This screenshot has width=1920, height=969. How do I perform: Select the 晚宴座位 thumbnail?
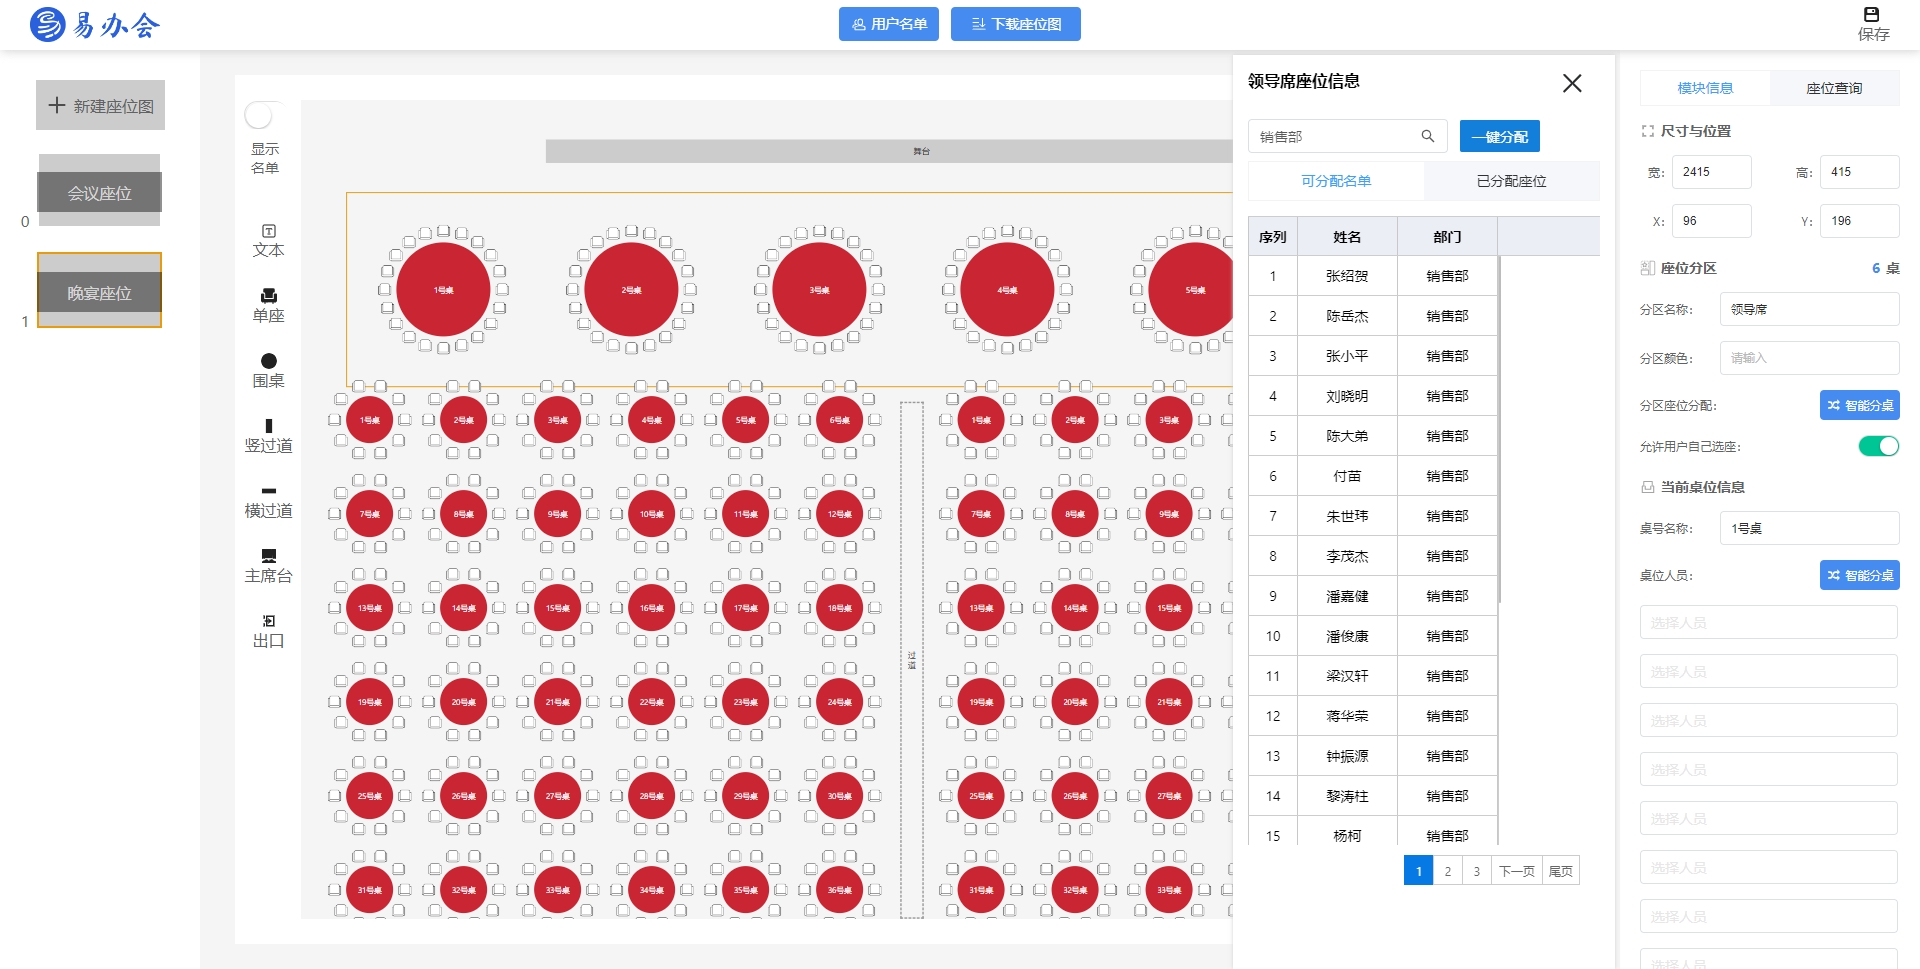[x=100, y=290]
